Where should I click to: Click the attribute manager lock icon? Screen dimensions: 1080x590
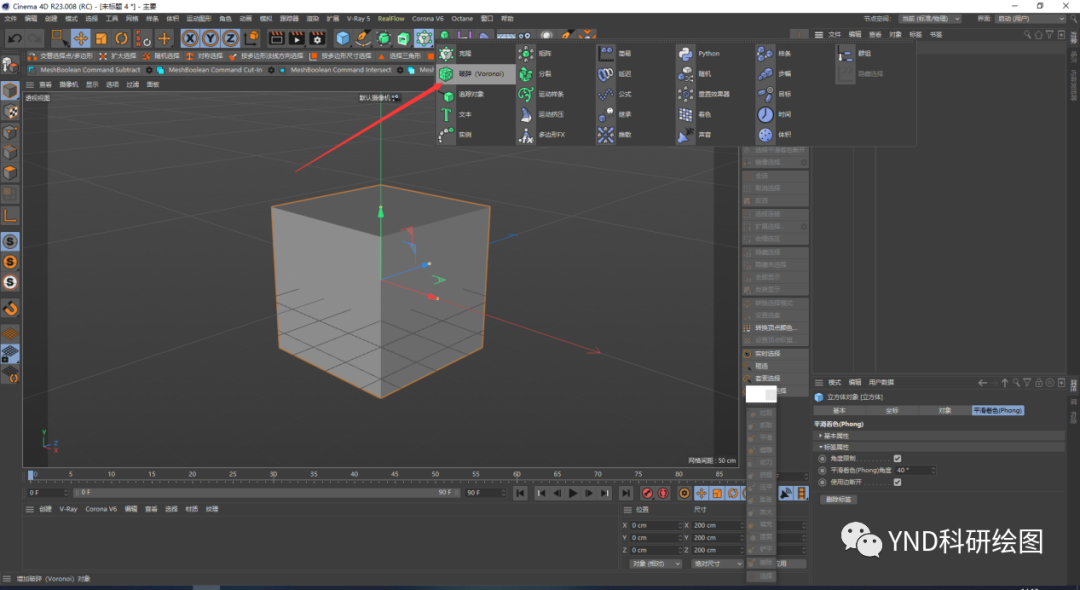pyautogui.click(x=1039, y=383)
